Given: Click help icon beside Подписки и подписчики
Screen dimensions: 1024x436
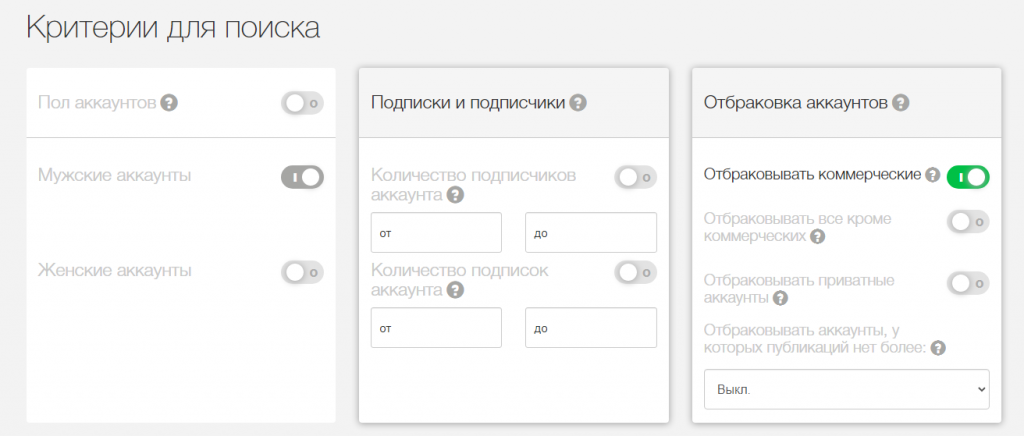Looking at the screenshot, I should point(578,102).
